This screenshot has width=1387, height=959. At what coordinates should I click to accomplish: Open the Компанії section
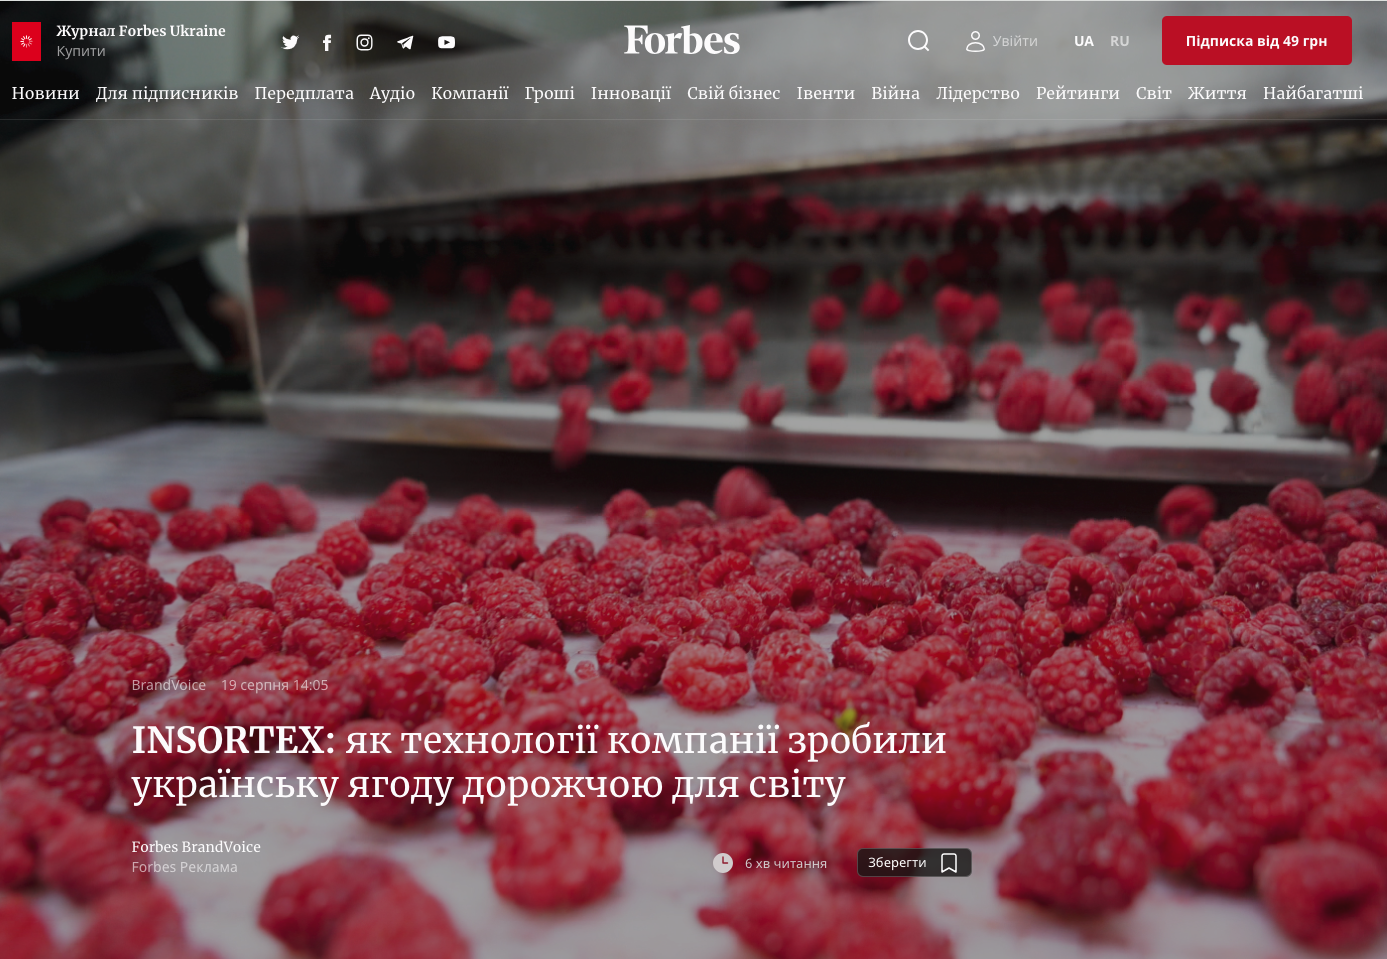click(470, 93)
